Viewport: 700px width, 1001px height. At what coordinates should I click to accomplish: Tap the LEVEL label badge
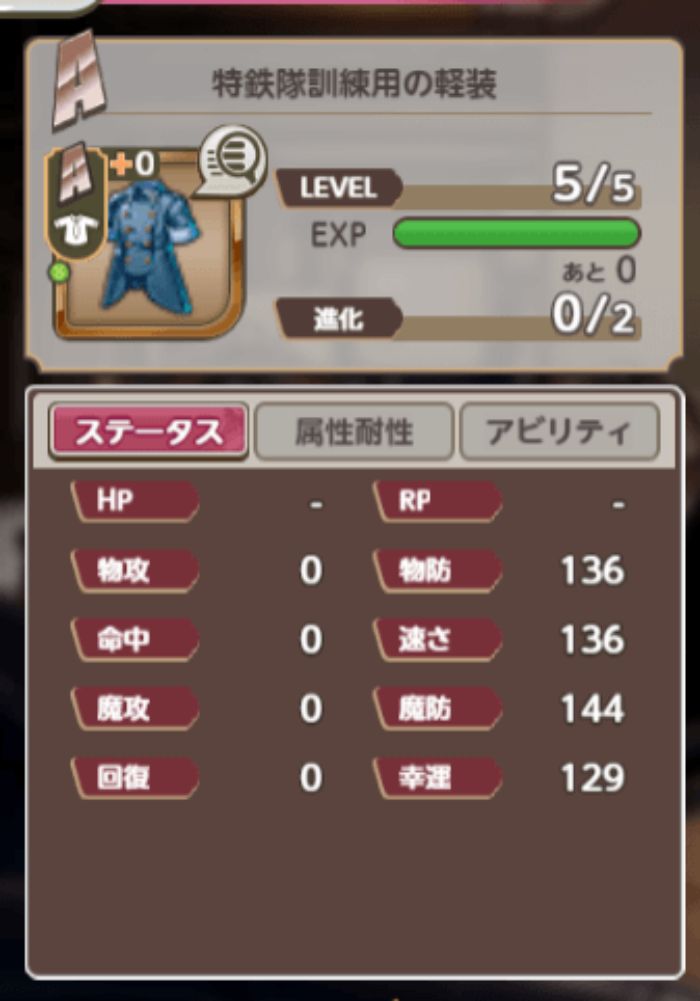coord(339,188)
